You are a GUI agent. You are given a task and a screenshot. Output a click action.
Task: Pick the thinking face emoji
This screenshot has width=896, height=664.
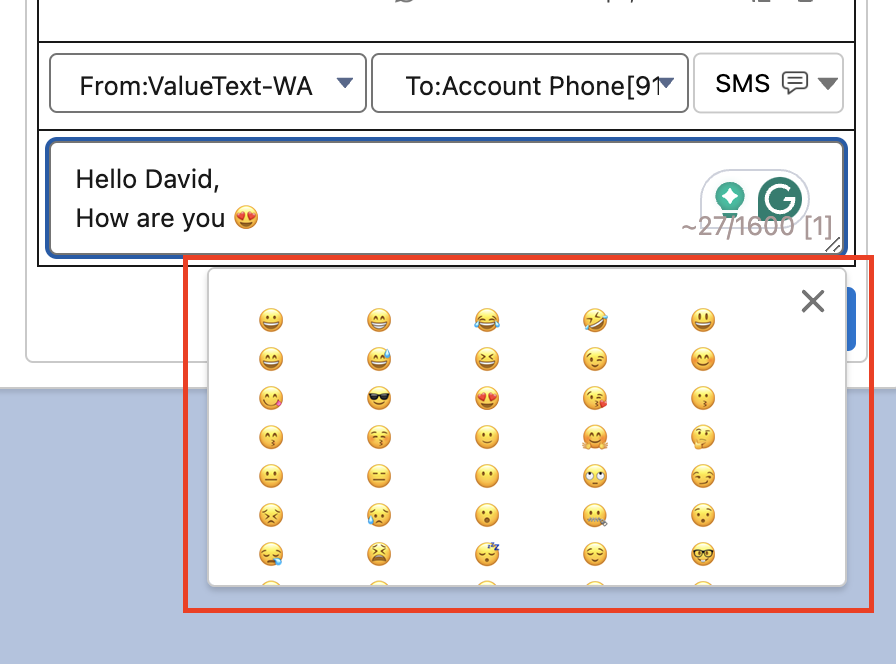[703, 437]
